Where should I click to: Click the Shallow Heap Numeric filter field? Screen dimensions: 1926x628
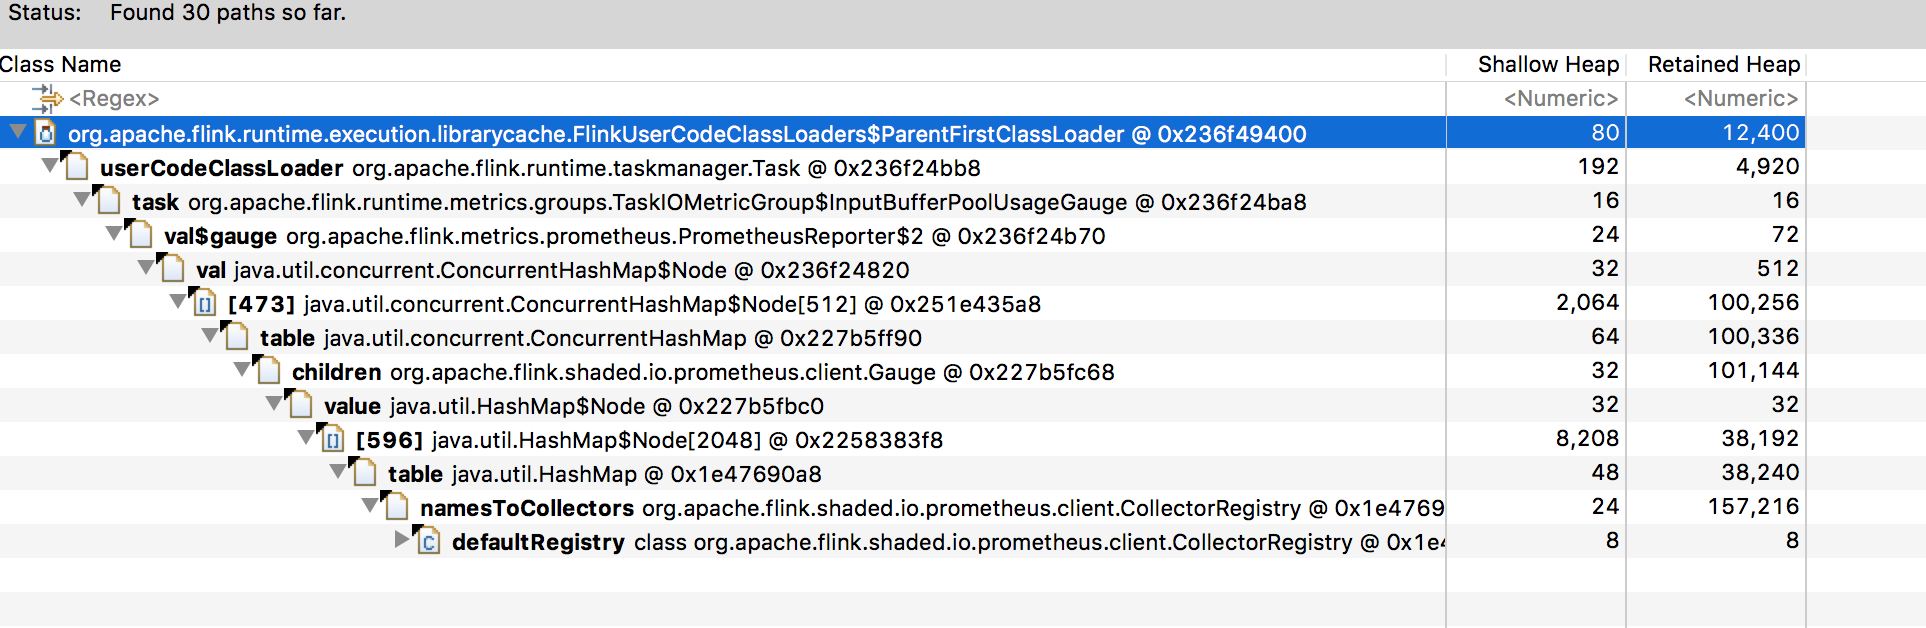point(1559,99)
